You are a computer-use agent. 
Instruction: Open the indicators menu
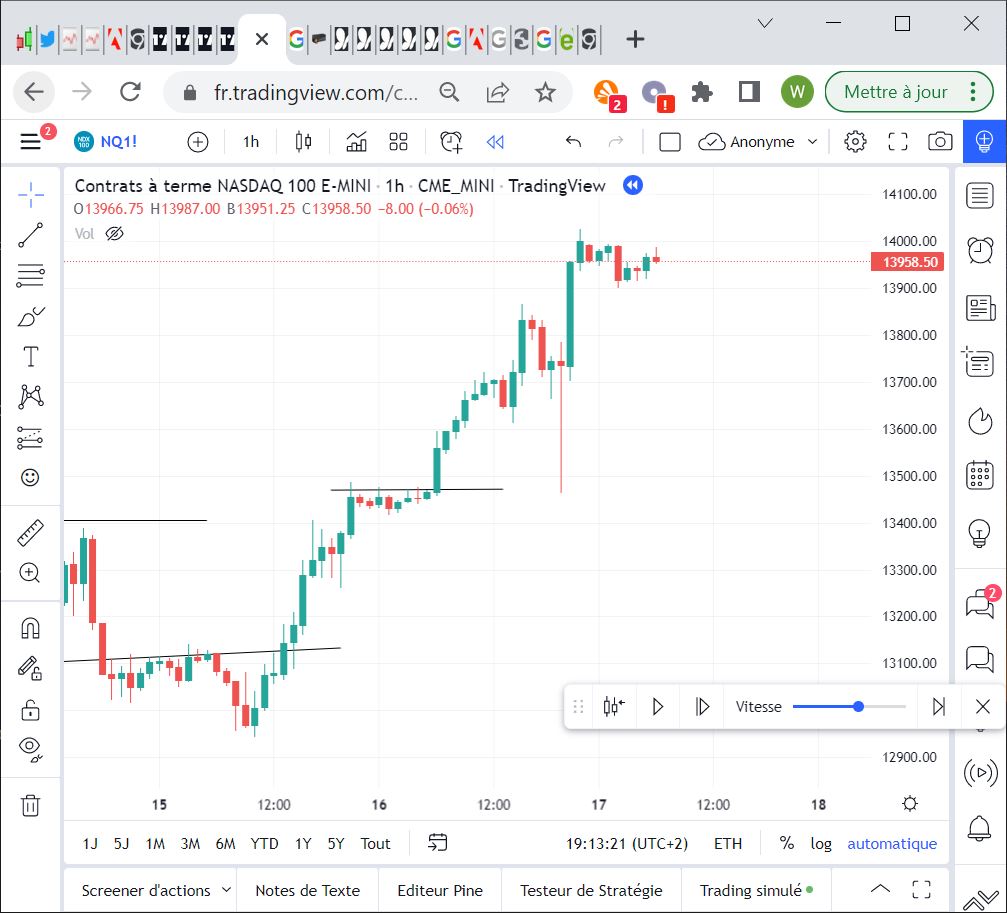click(356, 142)
